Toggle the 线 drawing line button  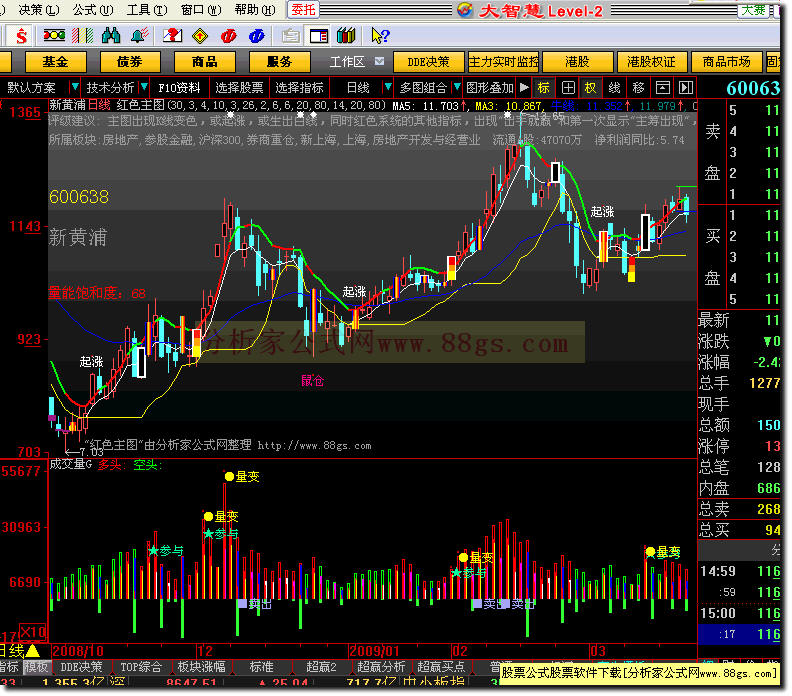614,88
